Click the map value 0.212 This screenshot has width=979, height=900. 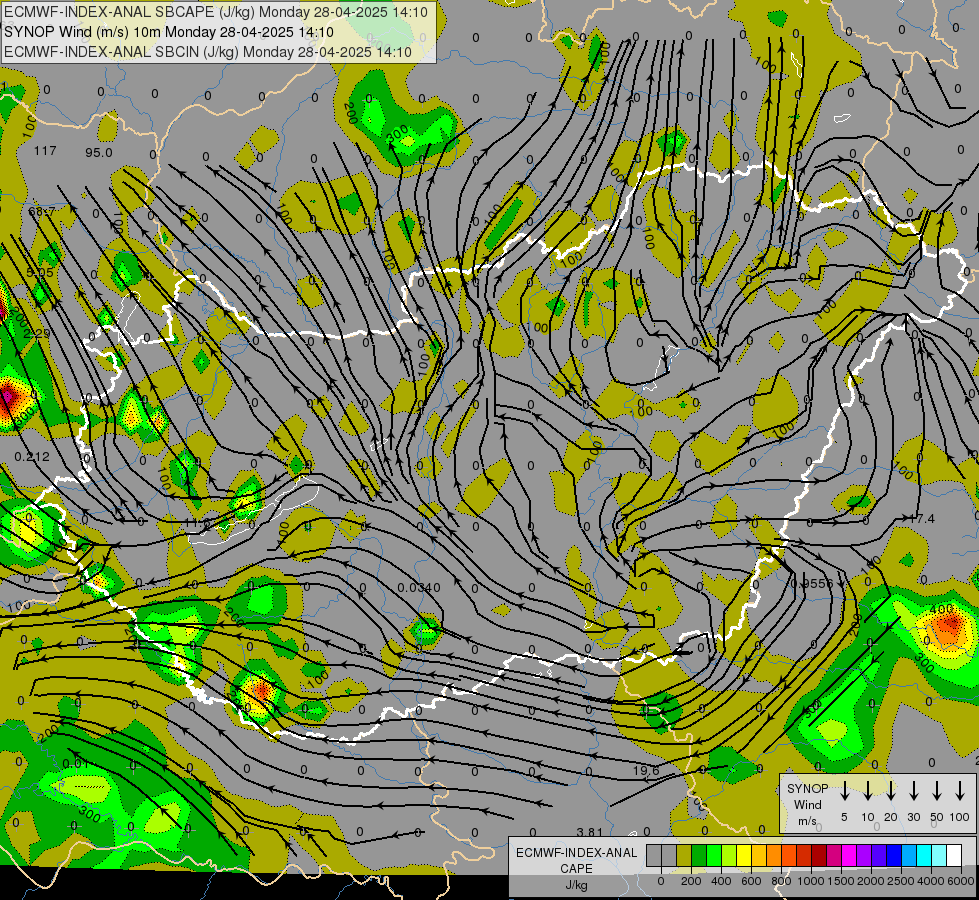tap(32, 457)
